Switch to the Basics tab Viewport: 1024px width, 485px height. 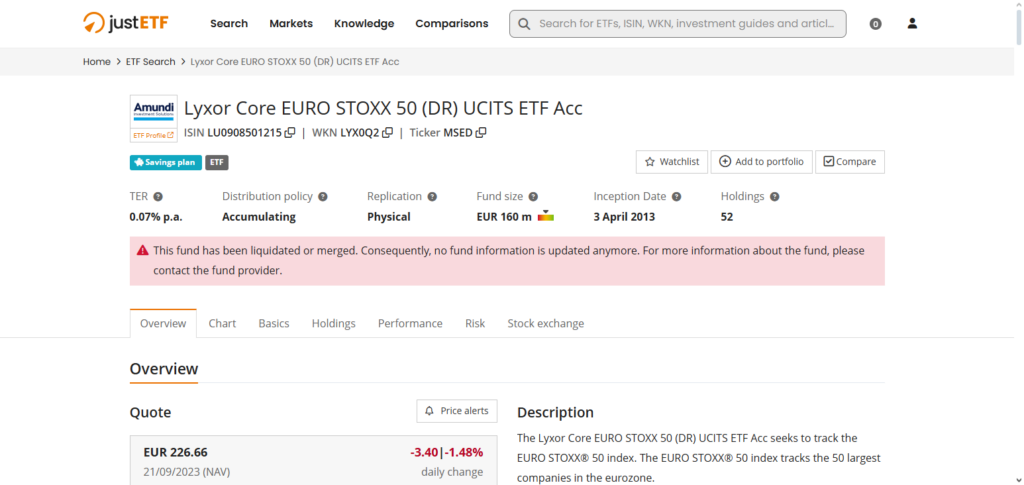pos(274,323)
